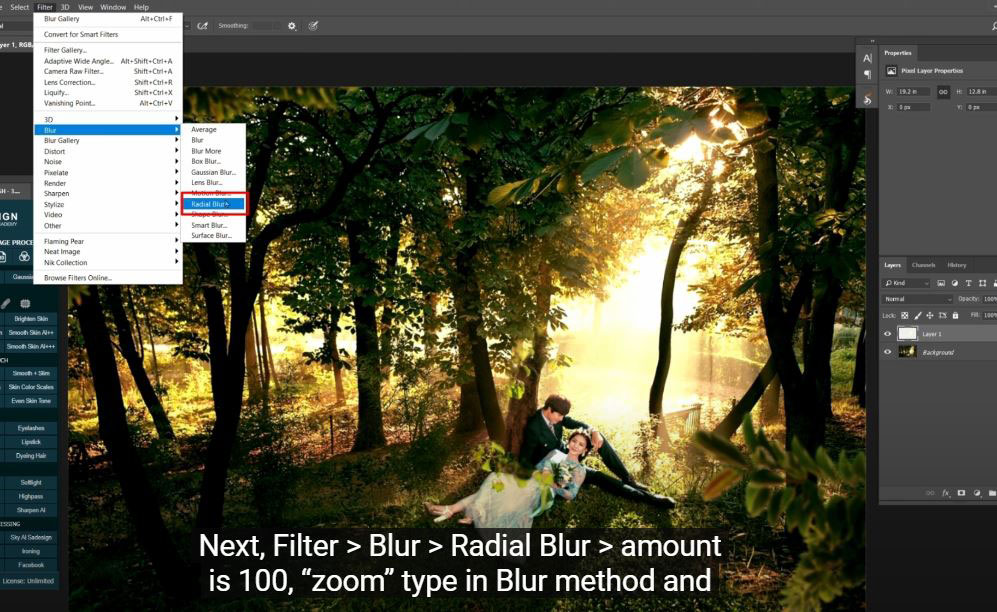Click the Highpass button in plugin panel
The image size is (997, 612).
pos(31,496)
